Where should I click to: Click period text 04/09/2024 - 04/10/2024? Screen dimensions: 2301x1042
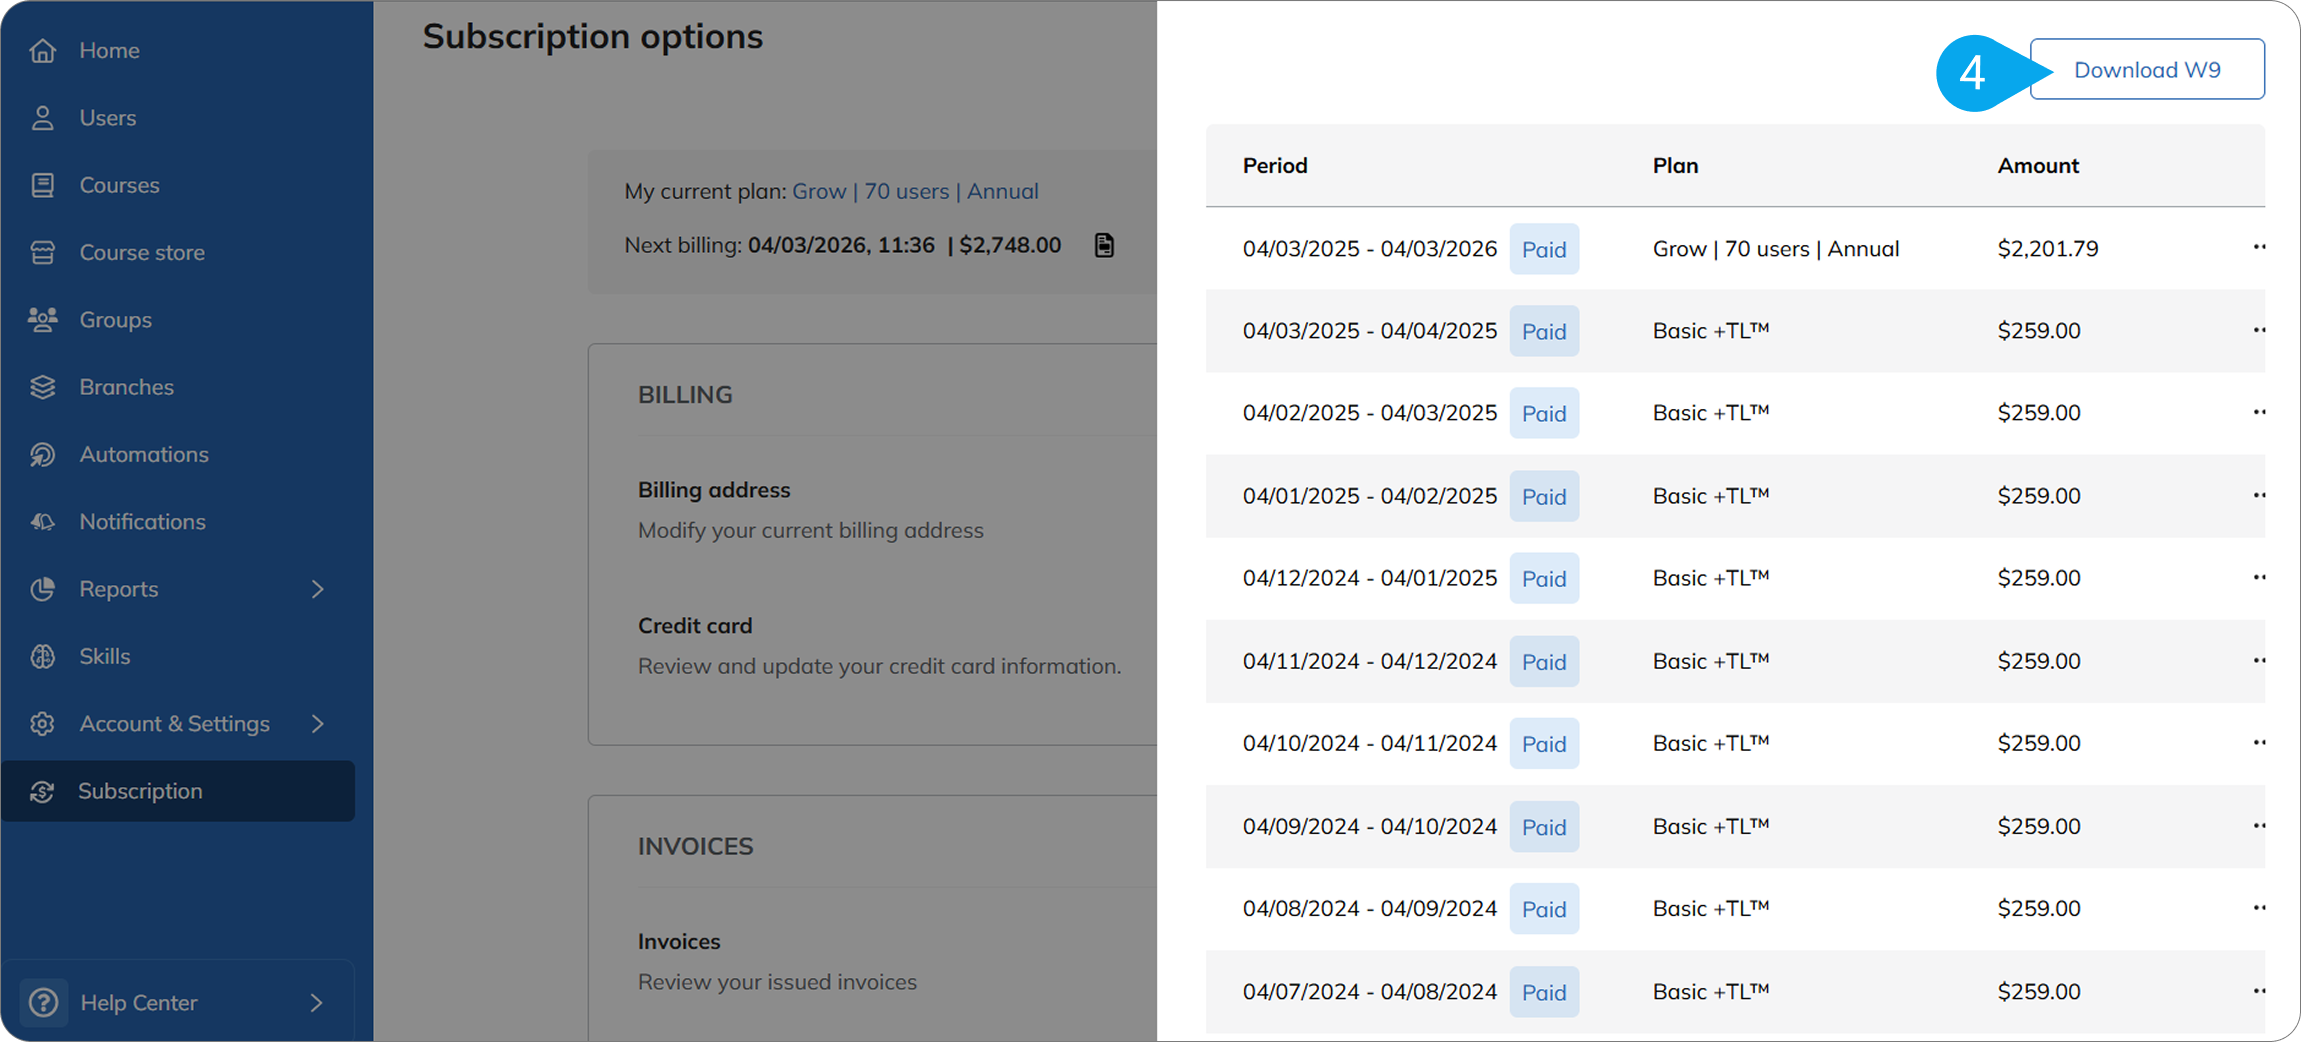(1369, 827)
